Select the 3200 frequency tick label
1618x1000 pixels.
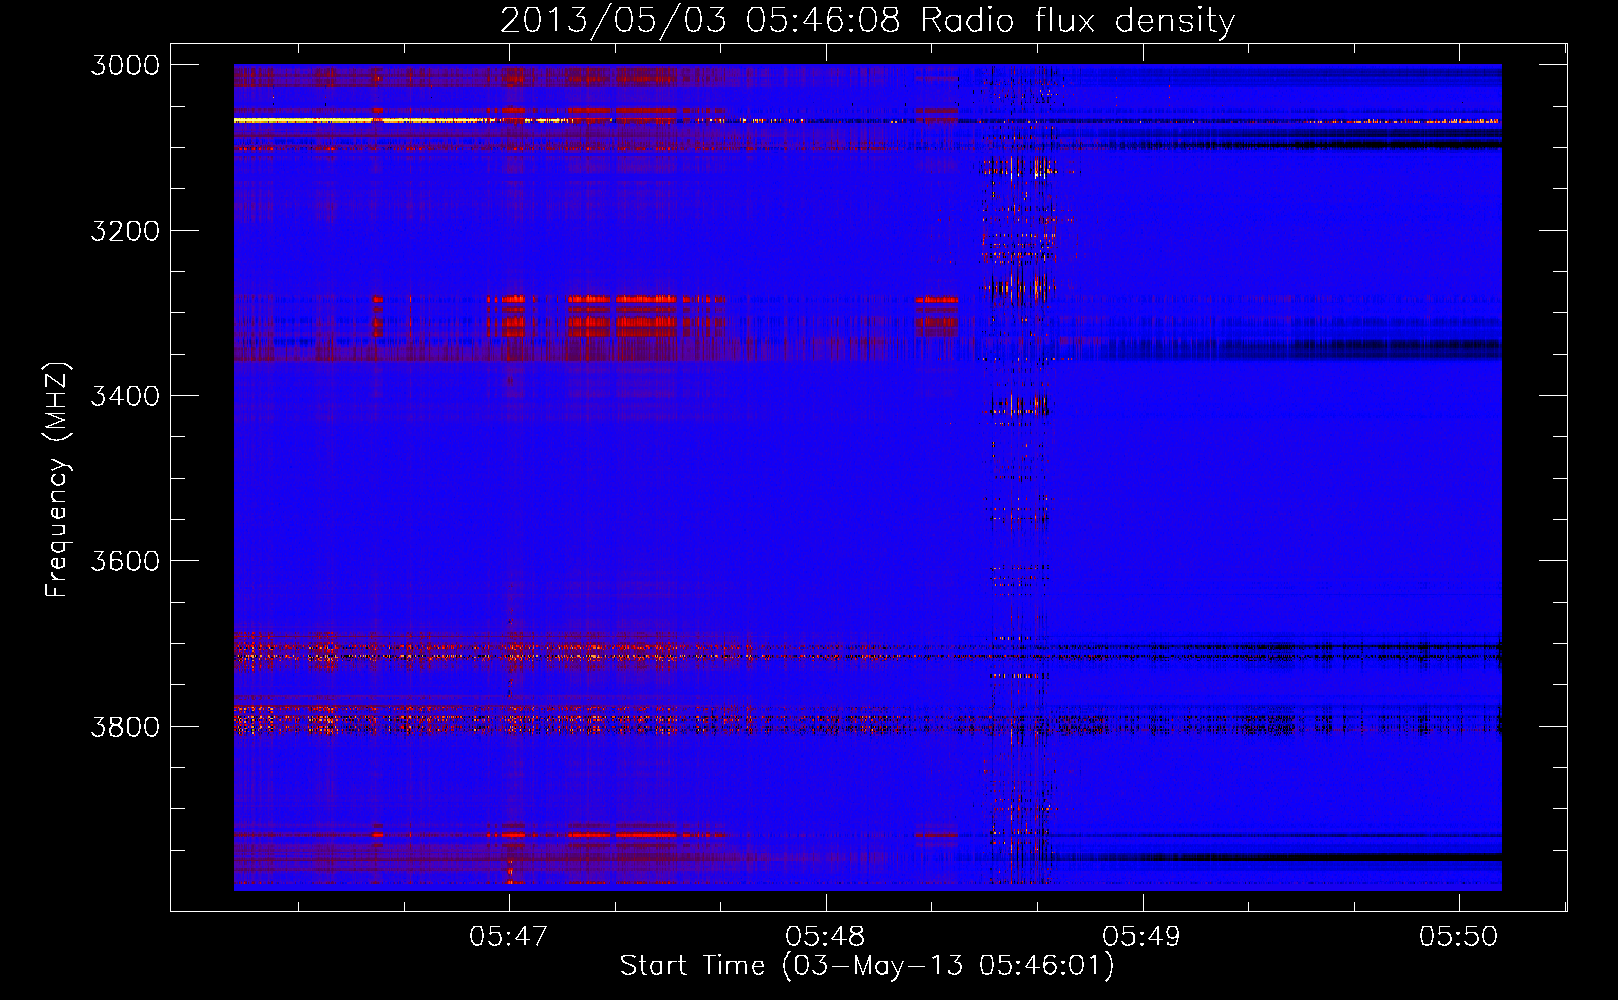[x=125, y=231]
